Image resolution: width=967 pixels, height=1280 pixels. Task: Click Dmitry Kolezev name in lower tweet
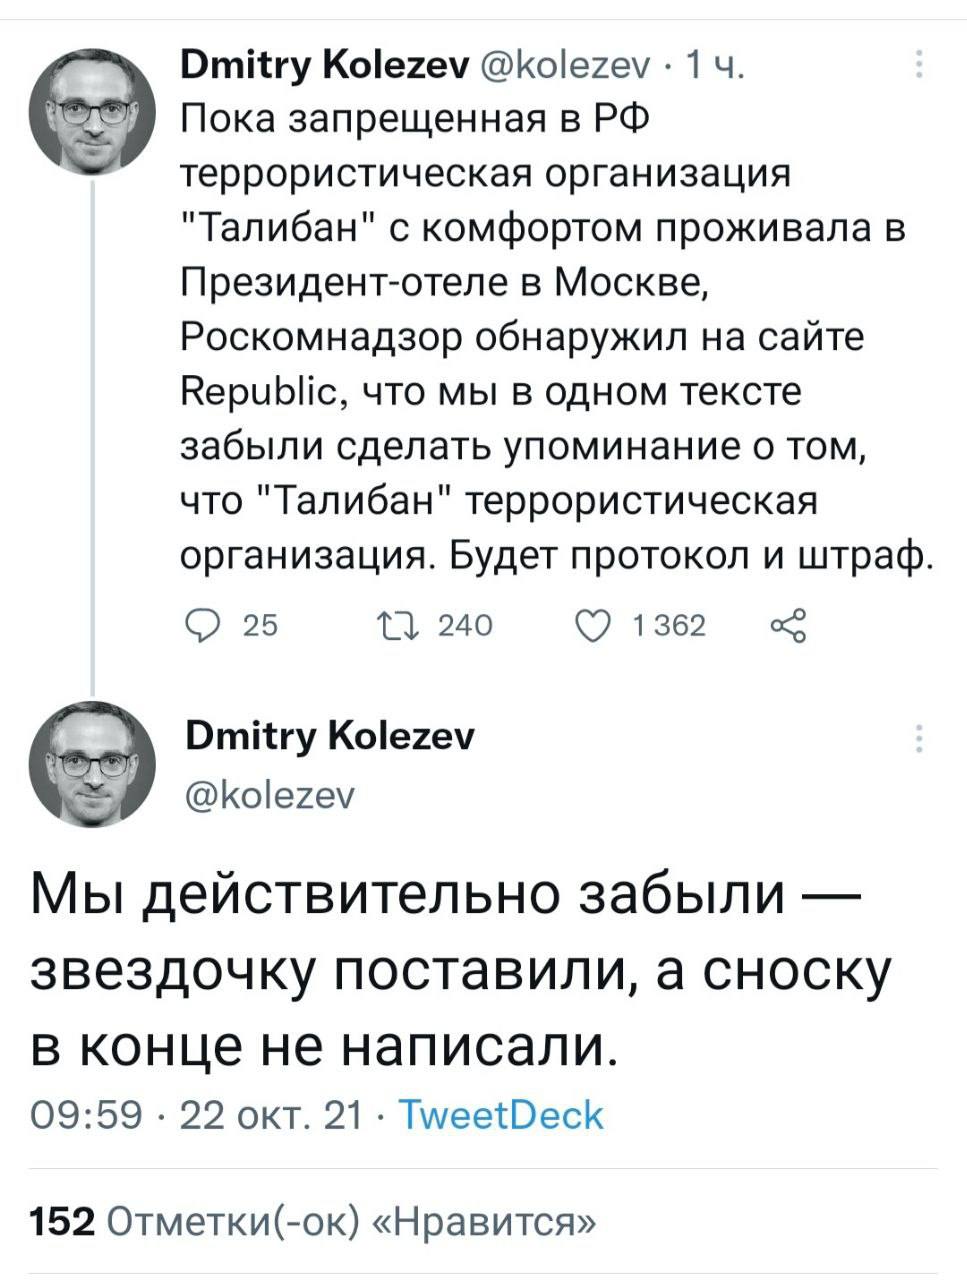[330, 737]
